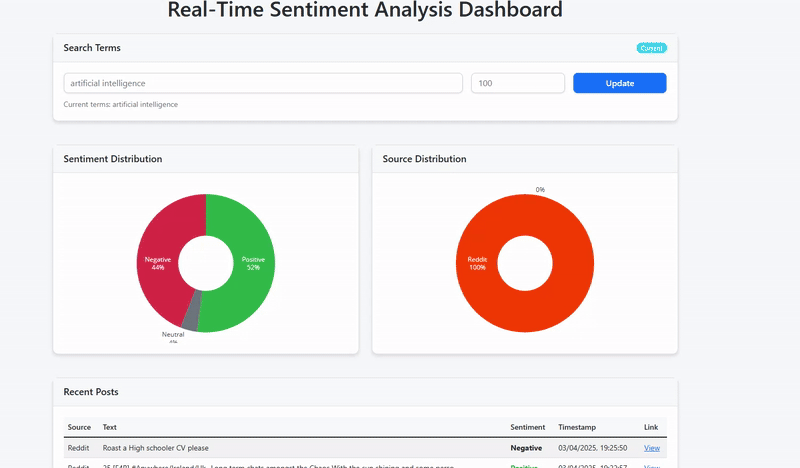Open the View link for the Roast CV post
This screenshot has height=468, width=800.
(652, 448)
